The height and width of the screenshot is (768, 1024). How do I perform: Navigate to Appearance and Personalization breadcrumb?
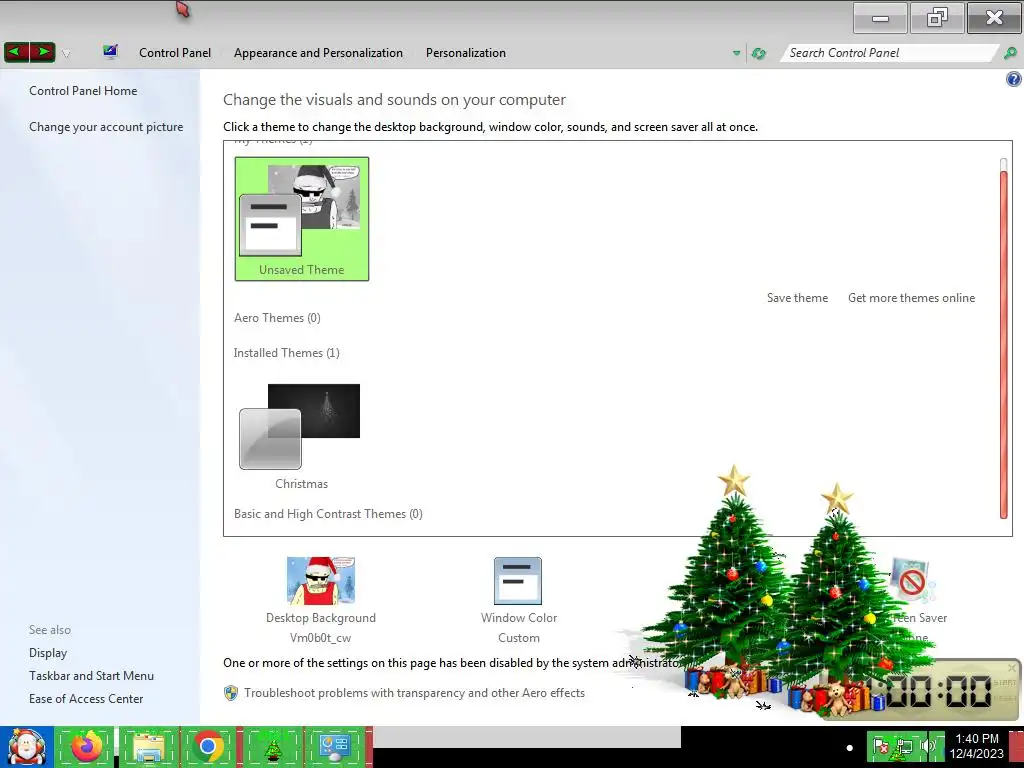(x=318, y=53)
